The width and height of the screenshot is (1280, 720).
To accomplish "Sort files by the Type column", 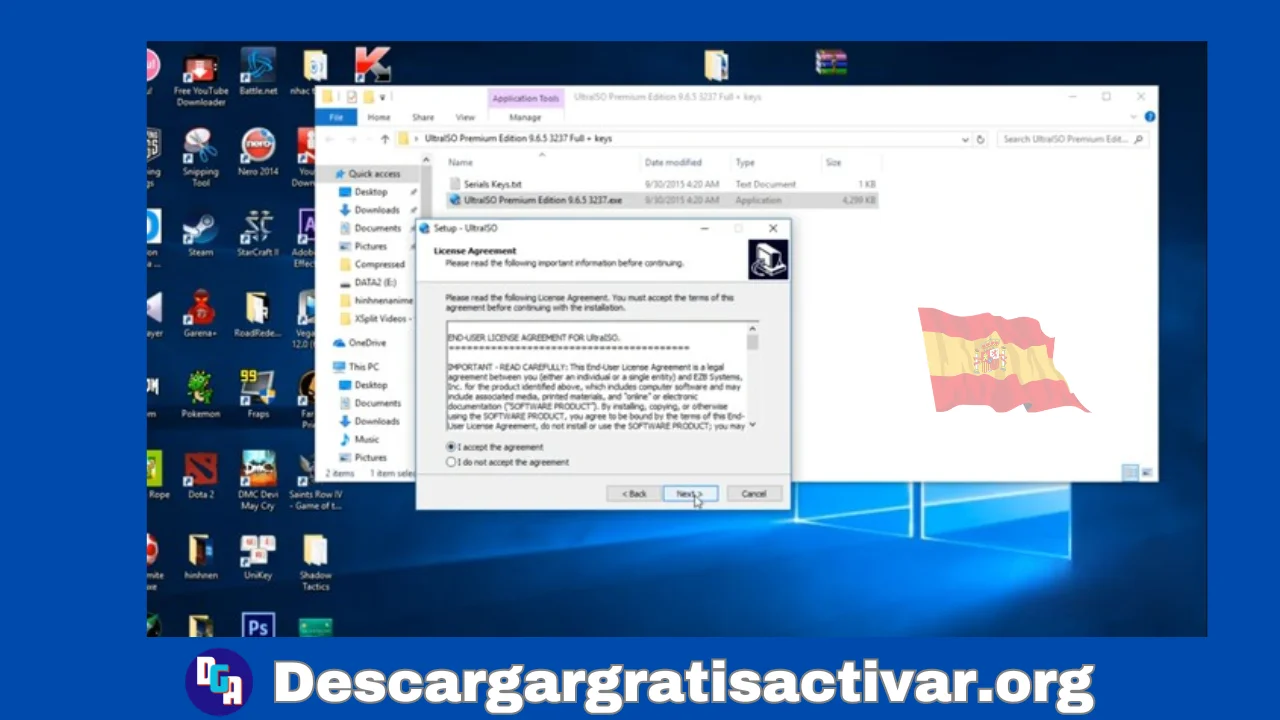I will coord(745,162).
